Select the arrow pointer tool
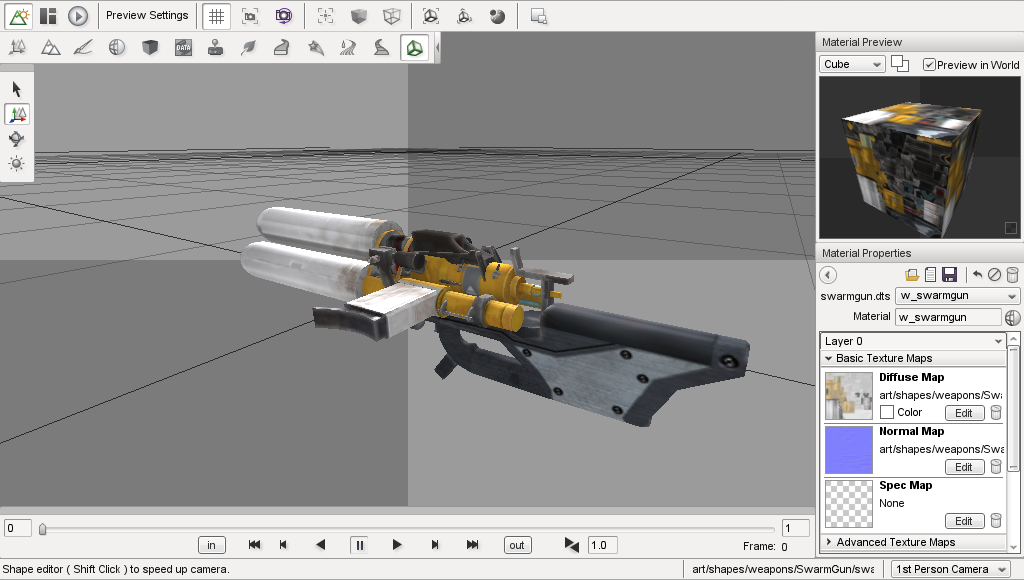This screenshot has height=580, width=1024. tap(17, 89)
